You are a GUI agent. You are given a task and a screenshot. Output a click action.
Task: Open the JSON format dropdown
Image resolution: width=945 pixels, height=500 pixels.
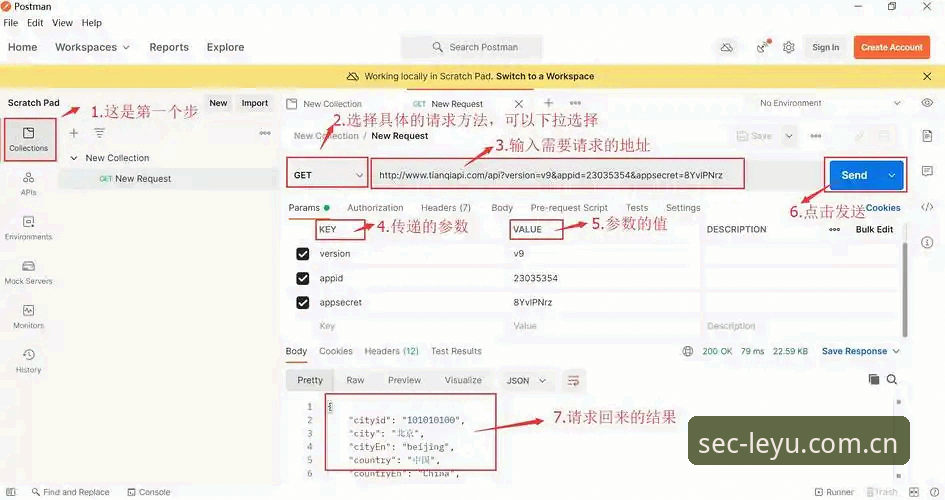pyautogui.click(x=526, y=380)
